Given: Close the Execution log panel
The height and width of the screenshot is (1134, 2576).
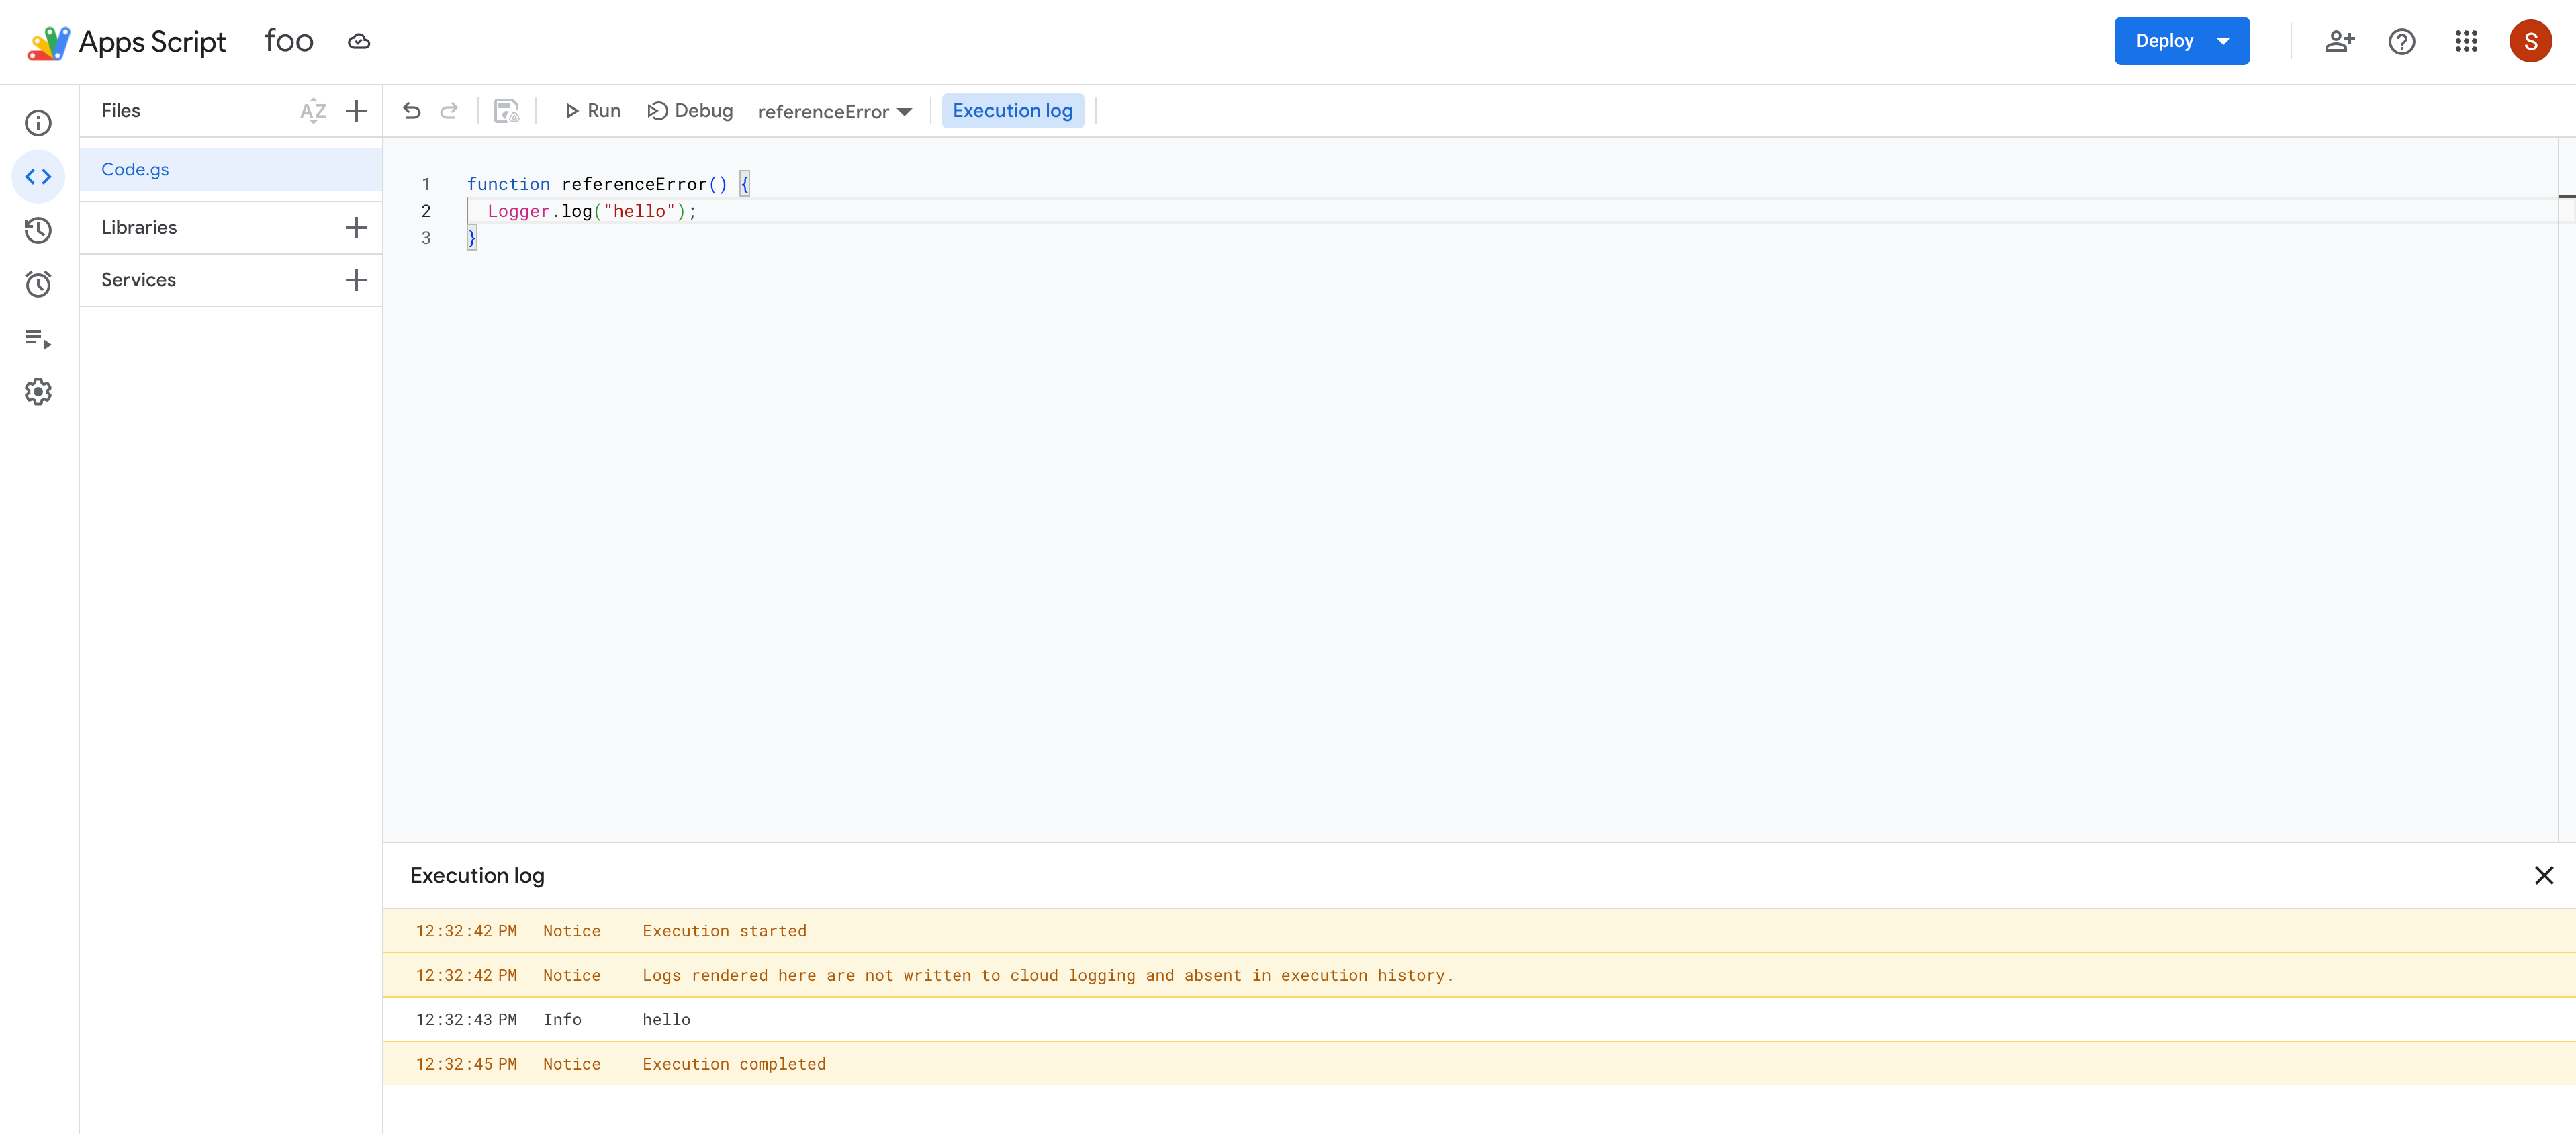Looking at the screenshot, I should click(x=2544, y=875).
